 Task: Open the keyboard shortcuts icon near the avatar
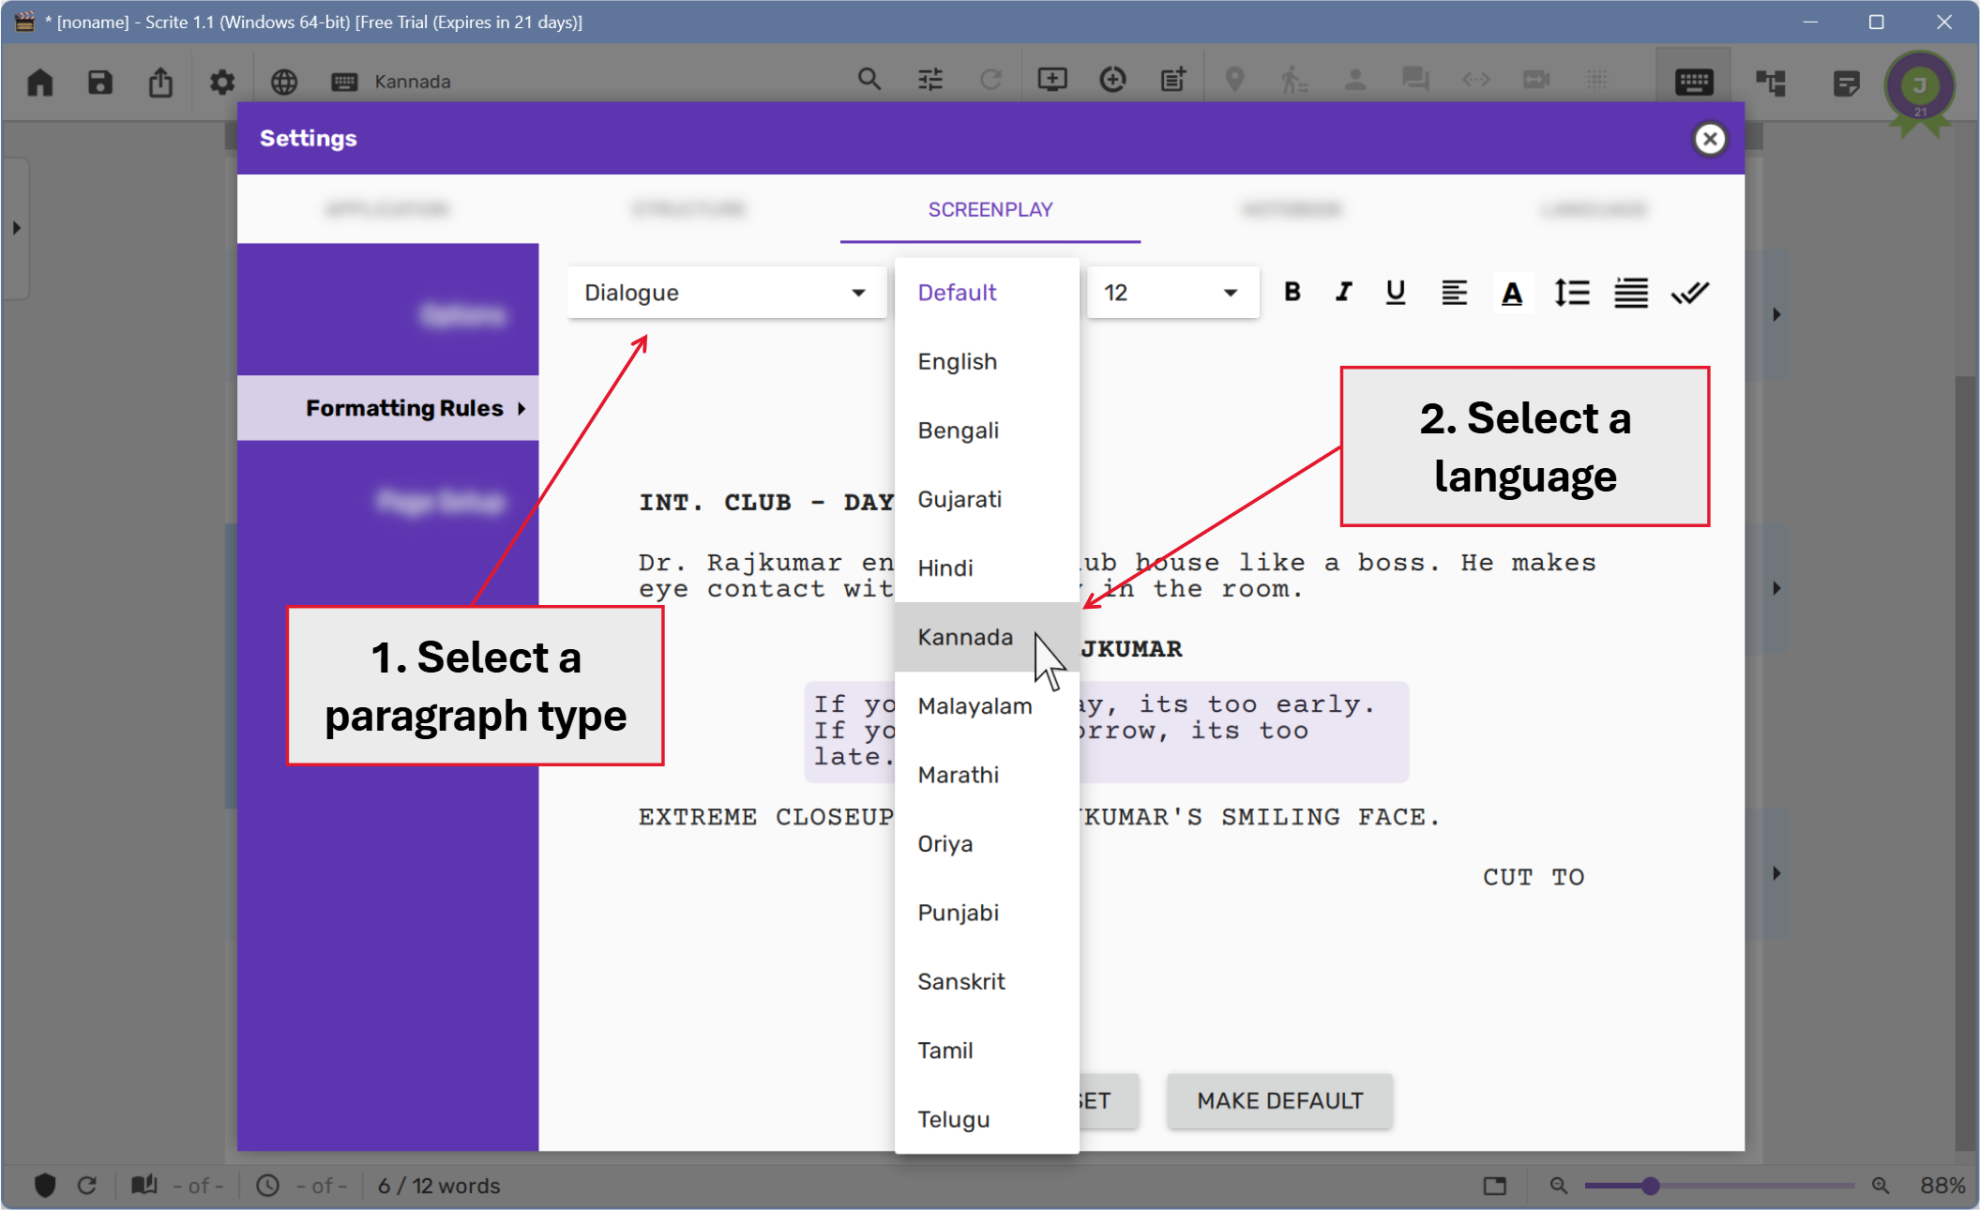click(1694, 81)
